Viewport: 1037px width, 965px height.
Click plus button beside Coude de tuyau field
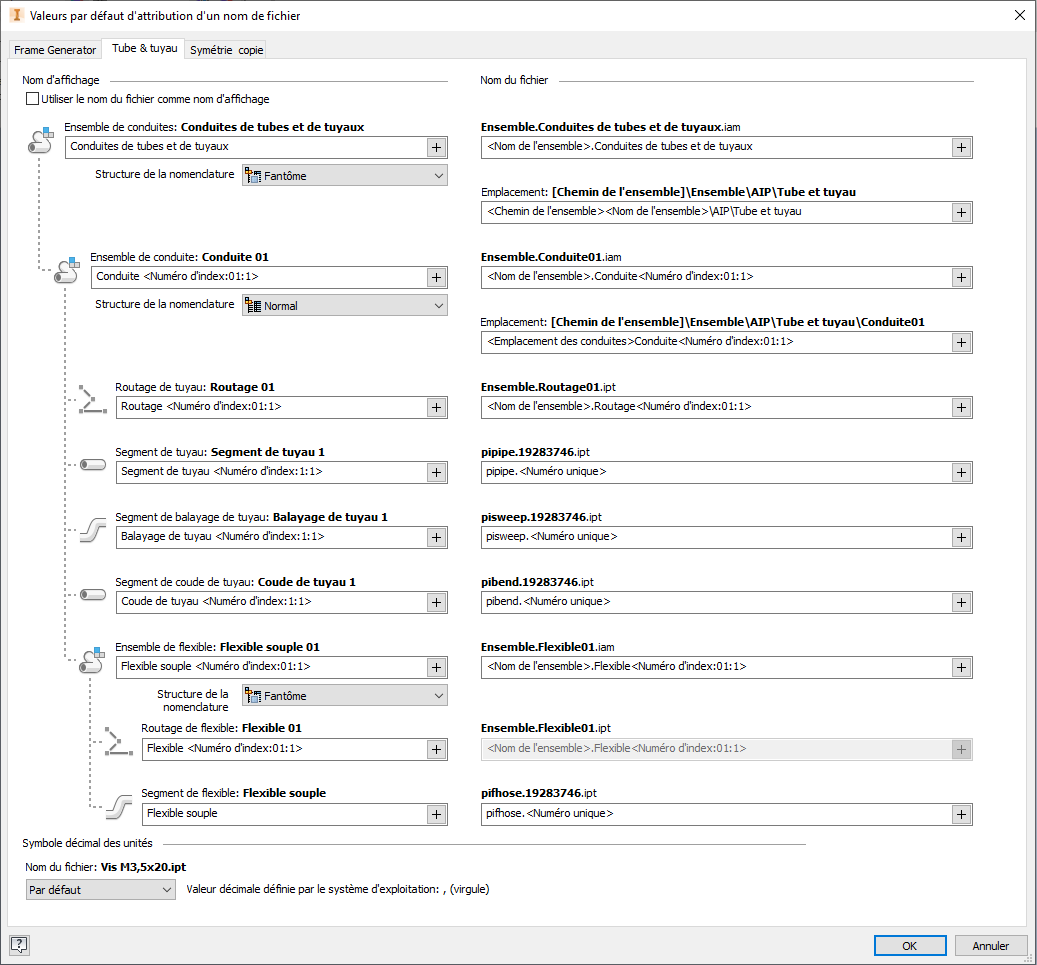(x=436, y=602)
